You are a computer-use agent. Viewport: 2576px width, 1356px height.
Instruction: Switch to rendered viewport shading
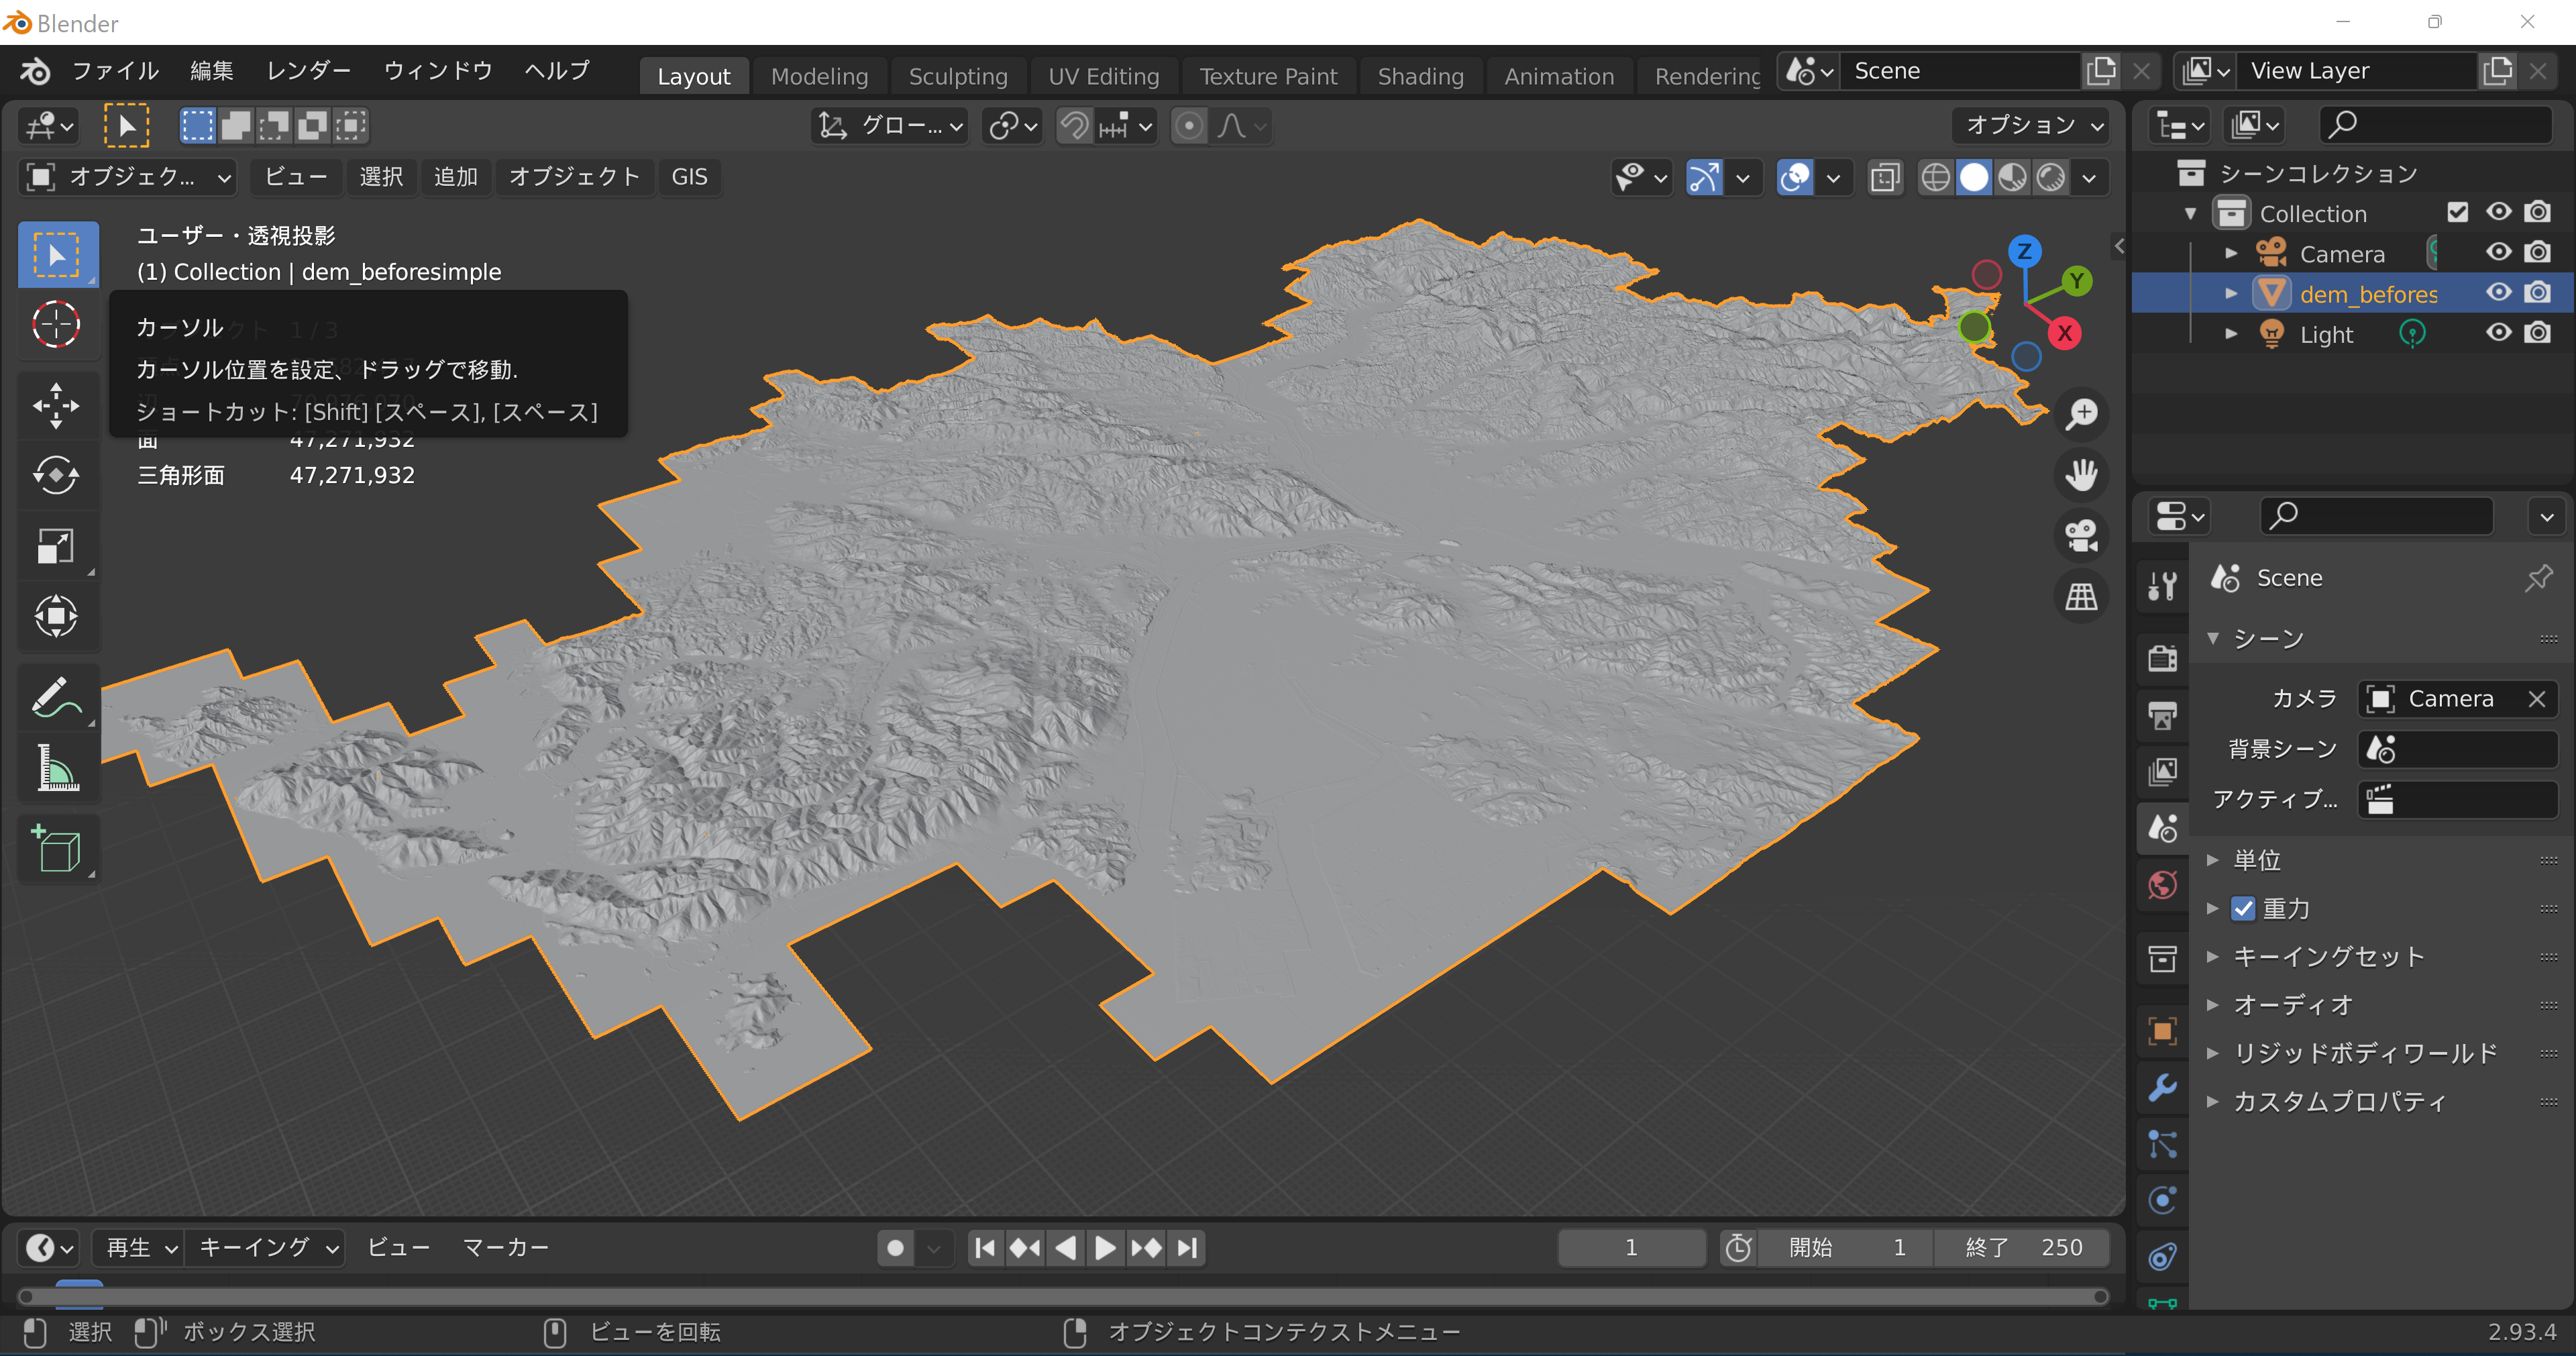(x=2051, y=178)
